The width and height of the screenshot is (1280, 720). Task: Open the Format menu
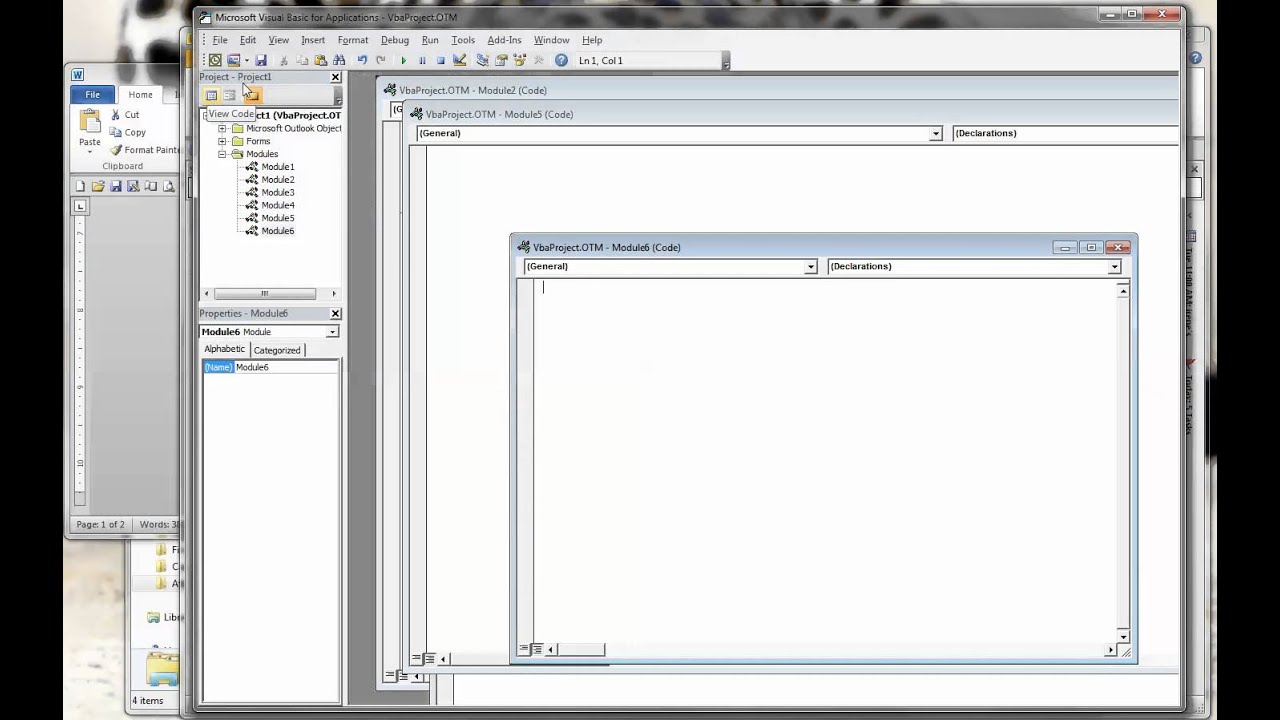353,40
